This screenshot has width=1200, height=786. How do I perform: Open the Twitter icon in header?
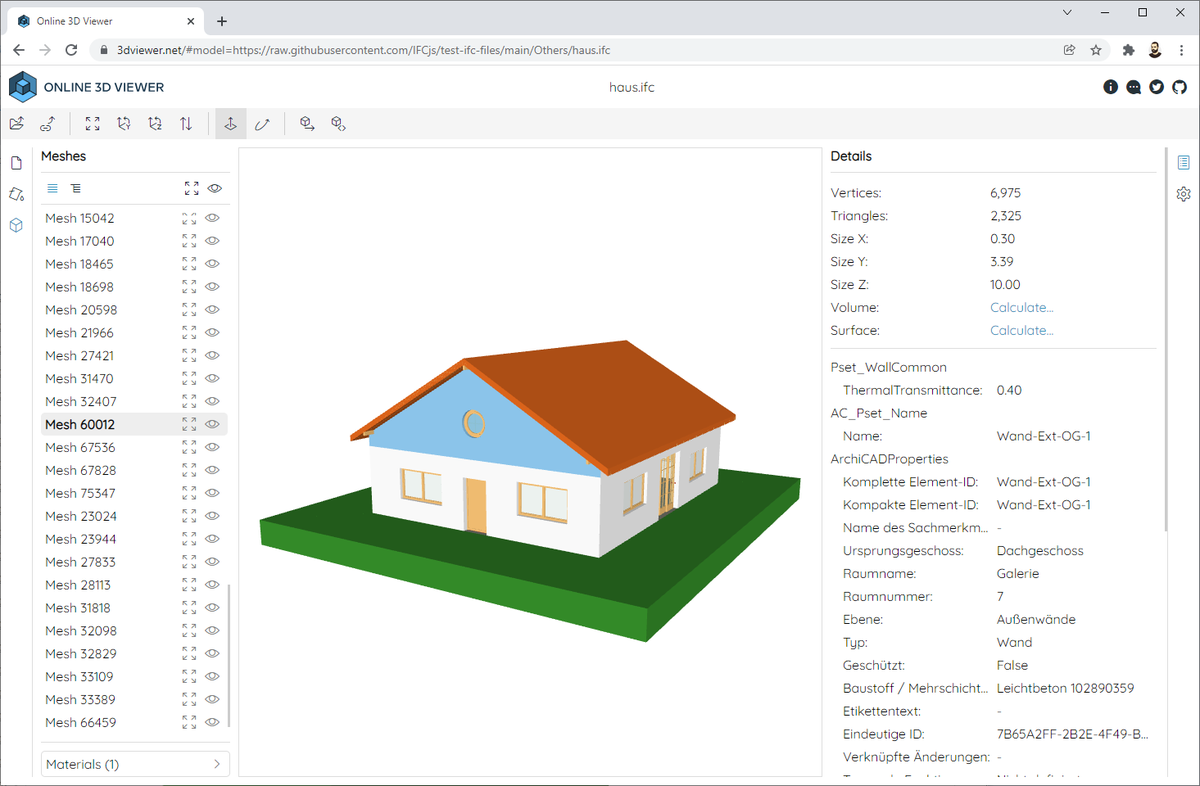point(1157,87)
